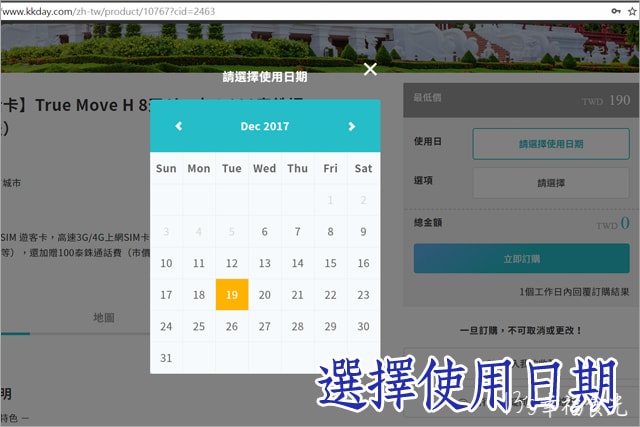Select December 10 in calendar
Viewport: 640px width, 427px height.
point(166,263)
